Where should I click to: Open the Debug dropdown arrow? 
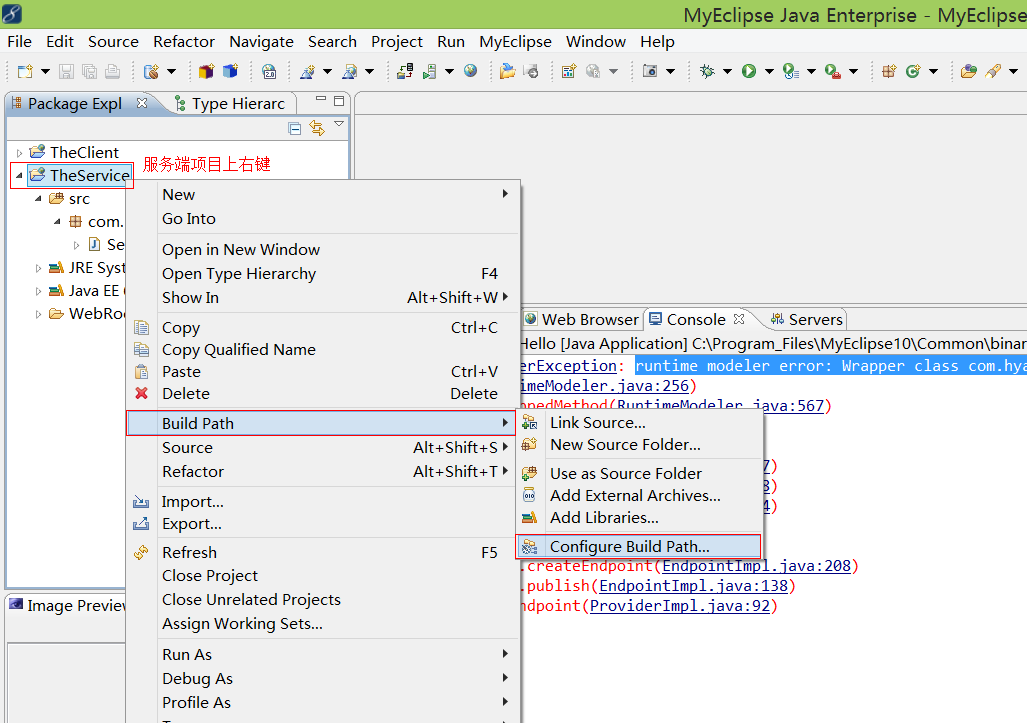click(x=727, y=71)
